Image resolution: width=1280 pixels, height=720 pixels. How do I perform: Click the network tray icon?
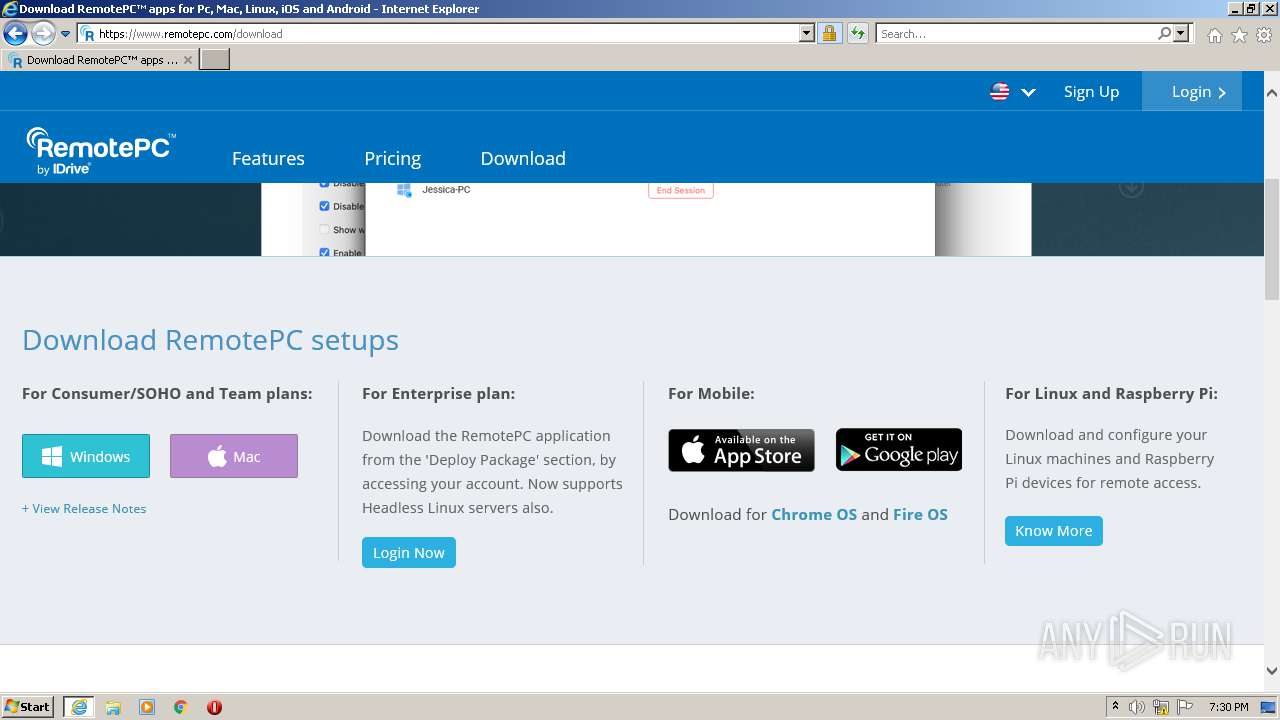pyautogui.click(x=1161, y=707)
